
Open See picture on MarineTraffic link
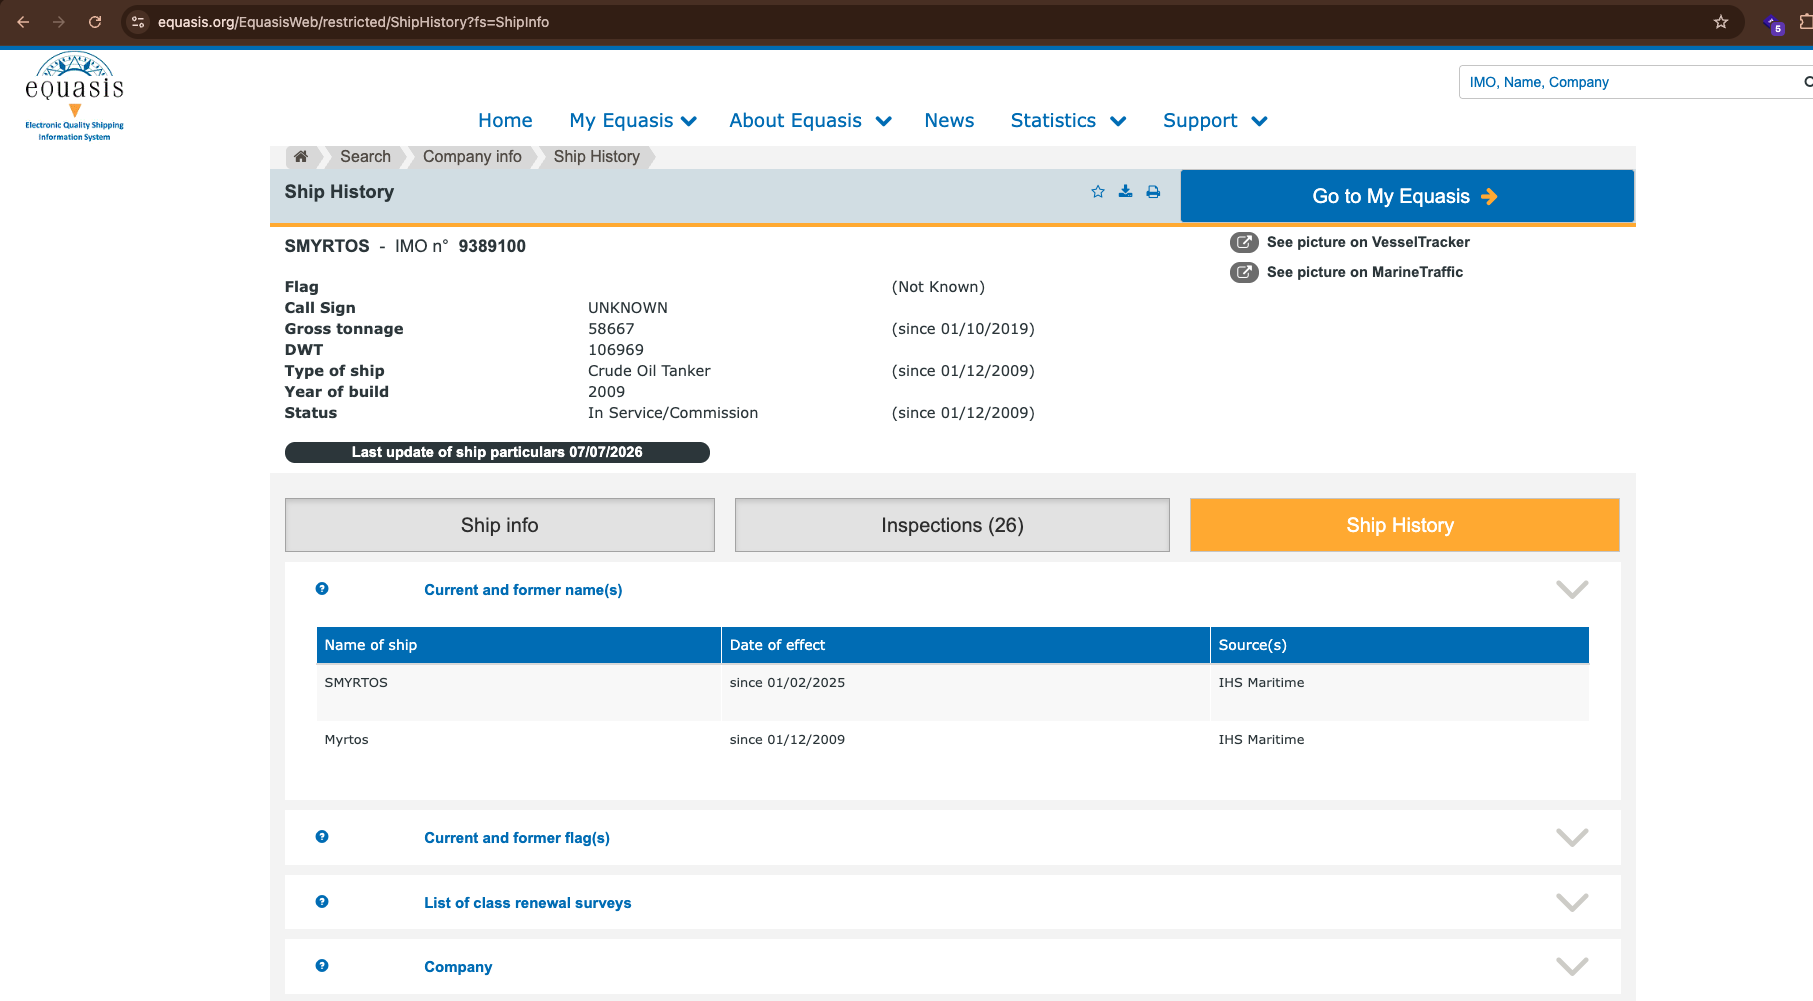pos(1365,272)
